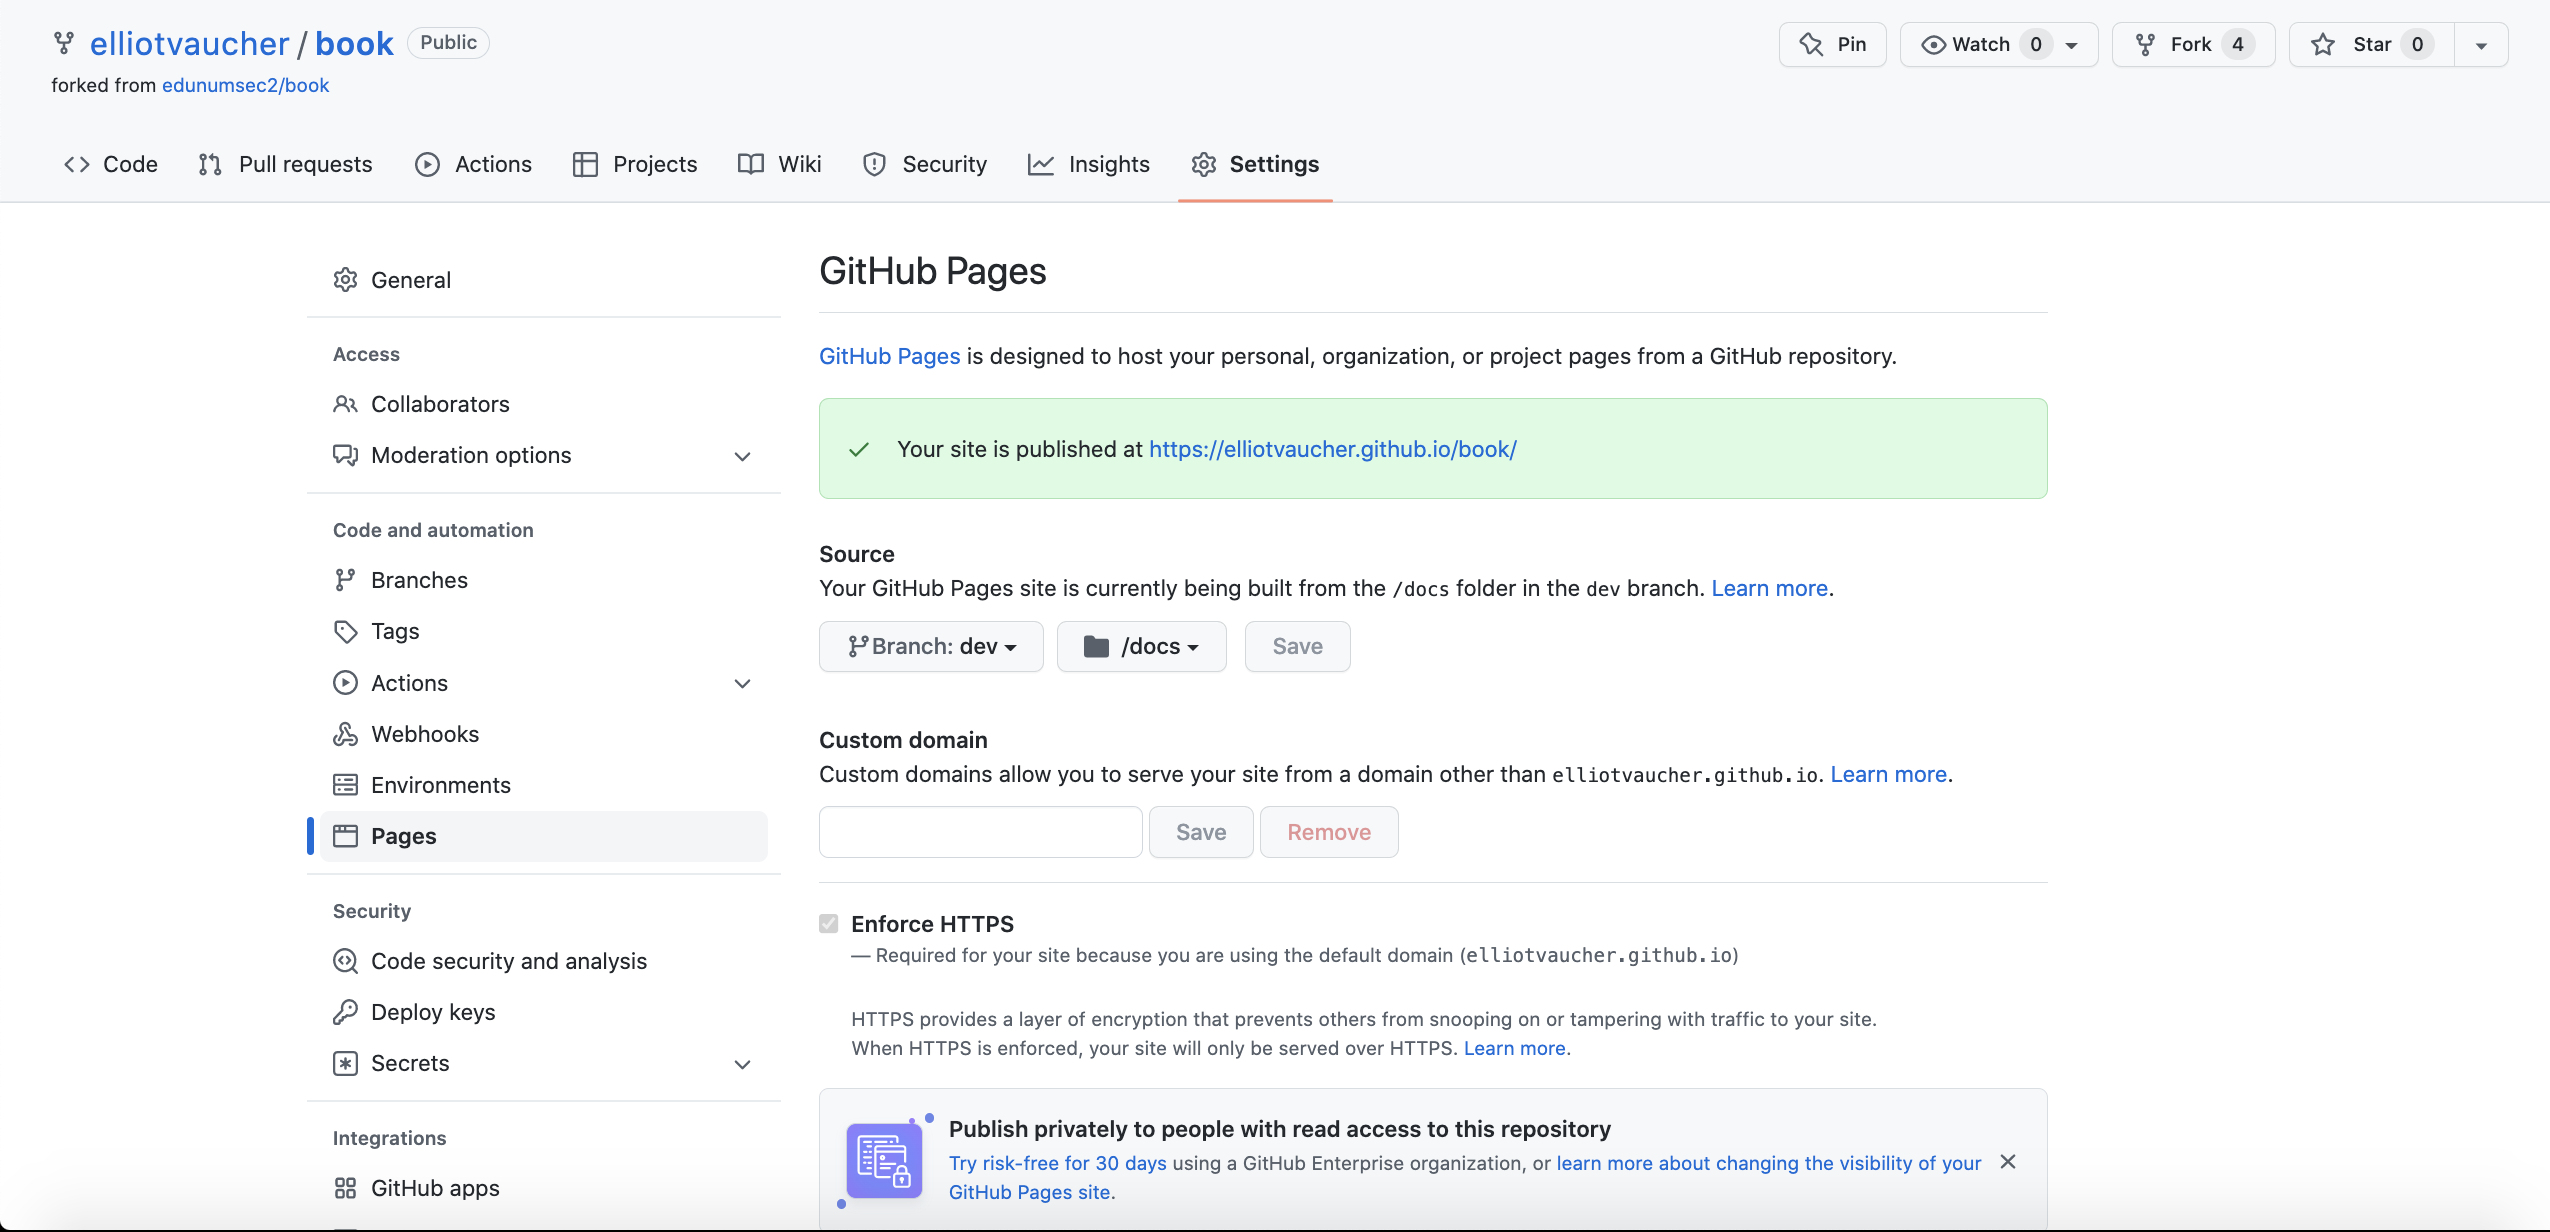Open the top Actions tab
This screenshot has width=2550, height=1232.
click(x=474, y=164)
